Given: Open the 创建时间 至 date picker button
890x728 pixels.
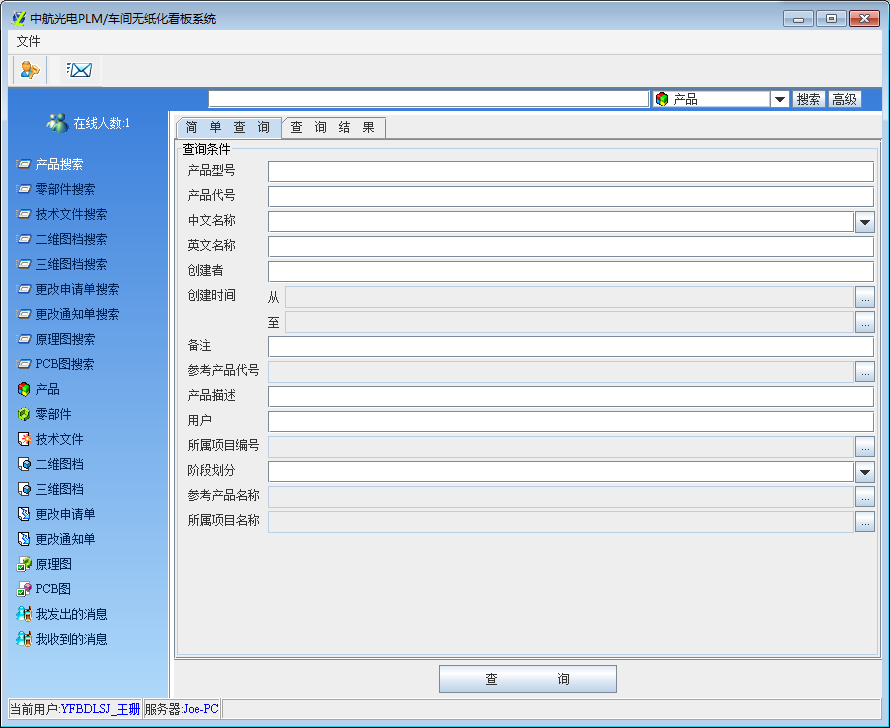Looking at the screenshot, I should 864,322.
